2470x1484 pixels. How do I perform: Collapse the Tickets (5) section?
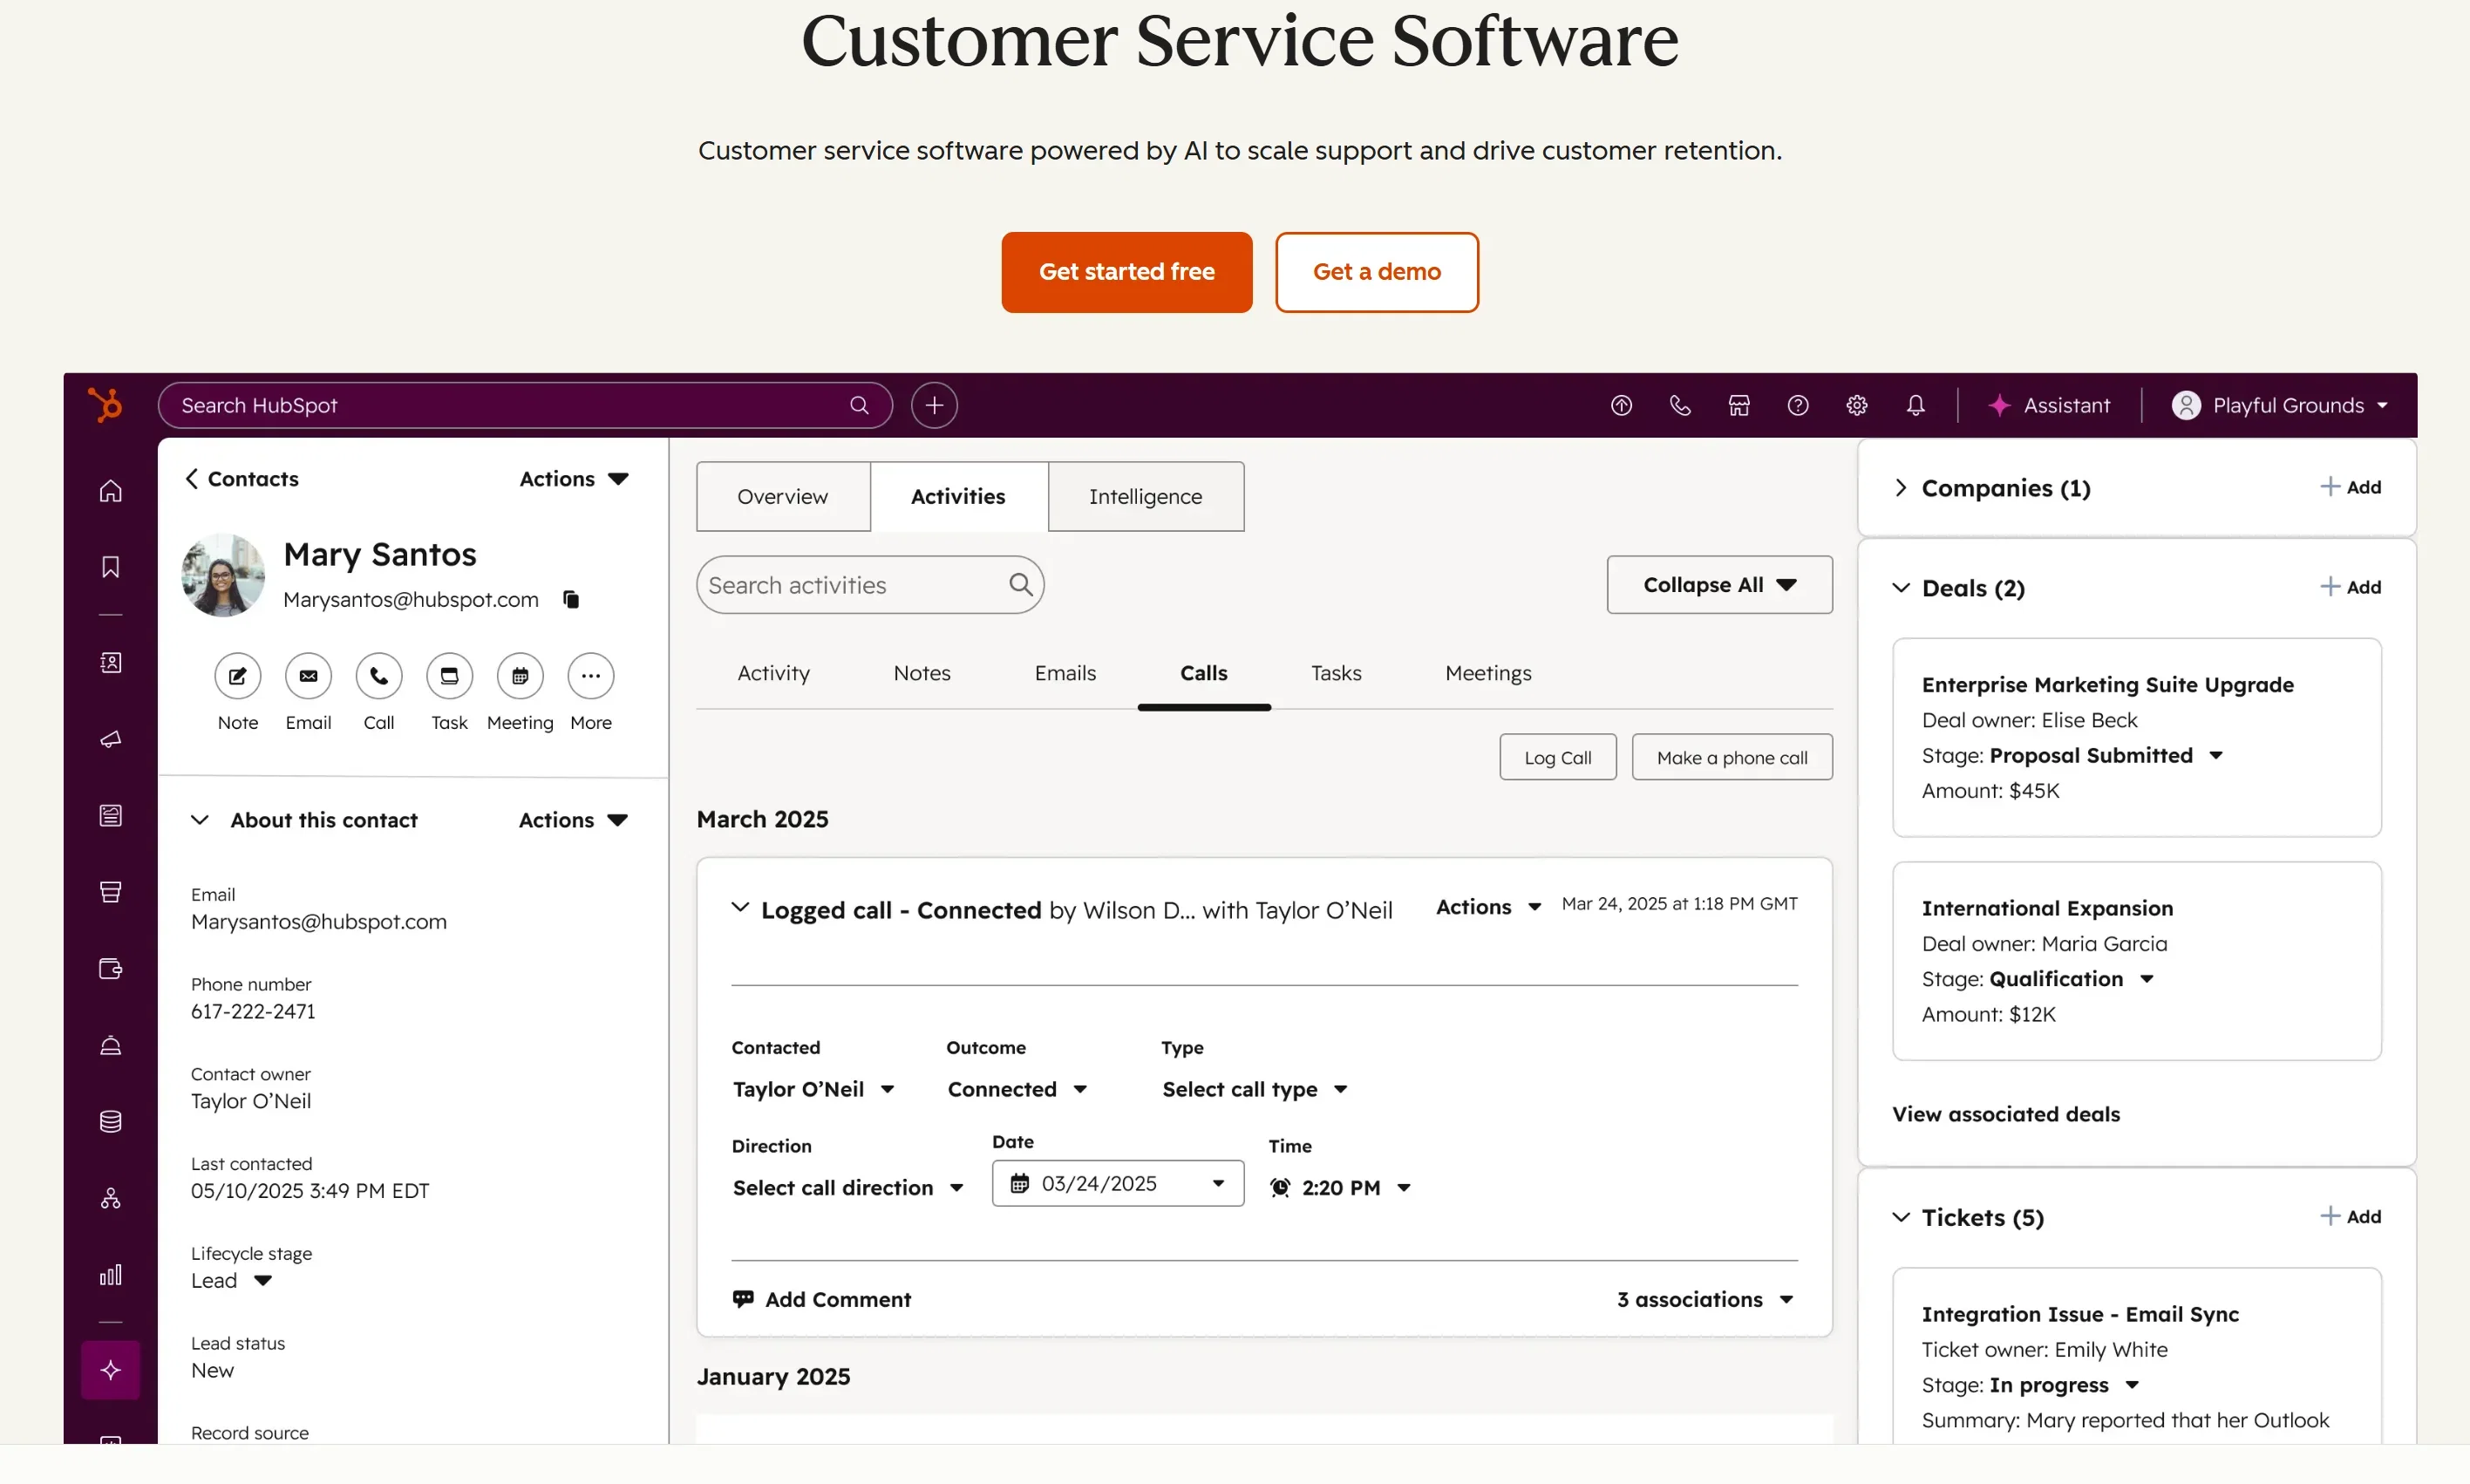point(1901,1217)
